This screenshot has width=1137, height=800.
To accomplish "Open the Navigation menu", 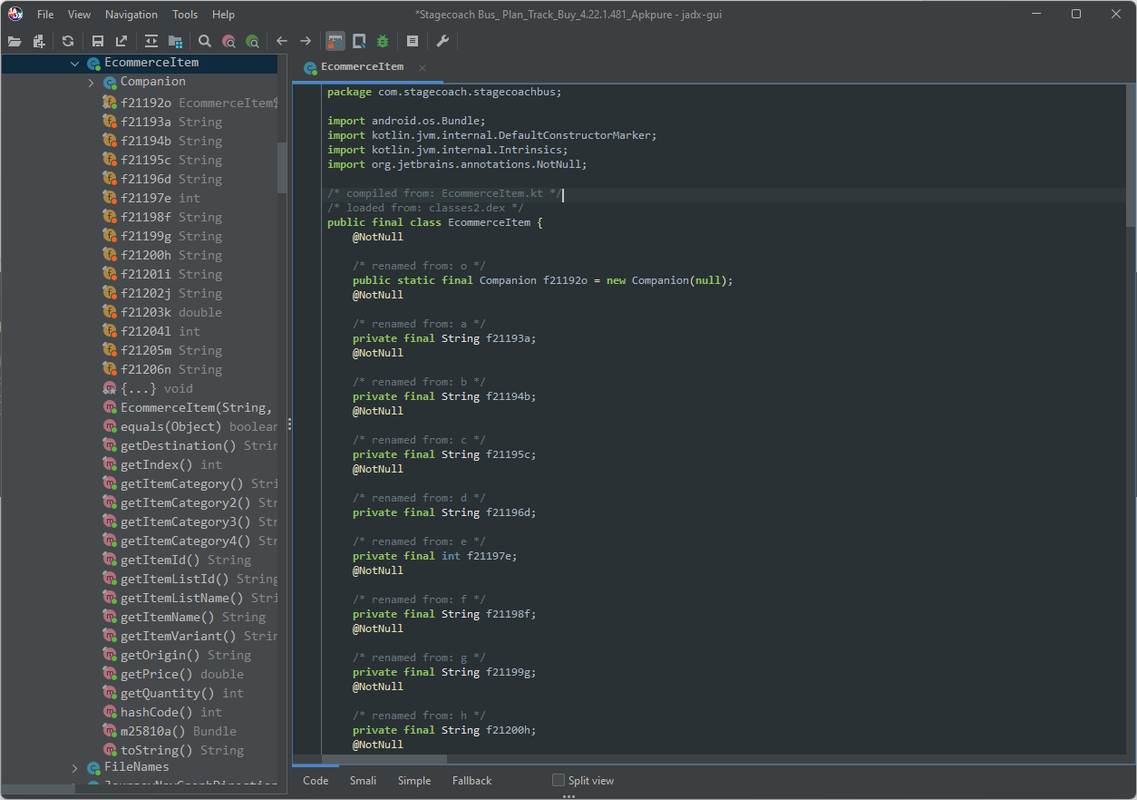I will [131, 14].
